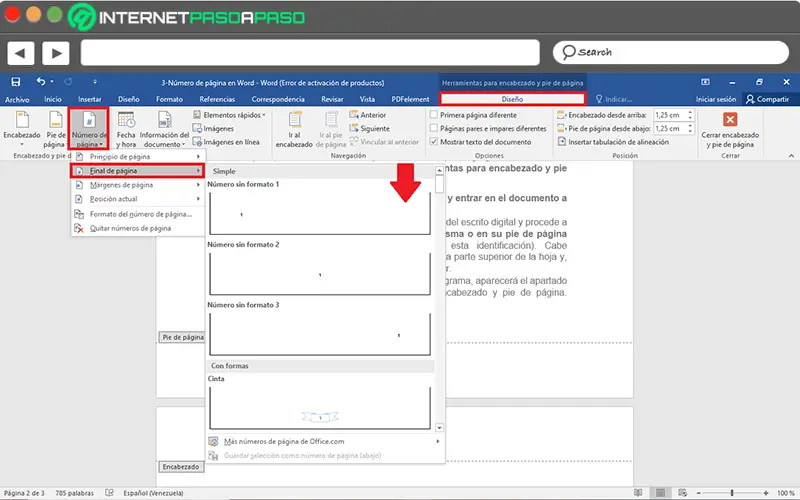Select the header tools Diseño tab
This screenshot has height=500, width=800.
(x=512, y=99)
